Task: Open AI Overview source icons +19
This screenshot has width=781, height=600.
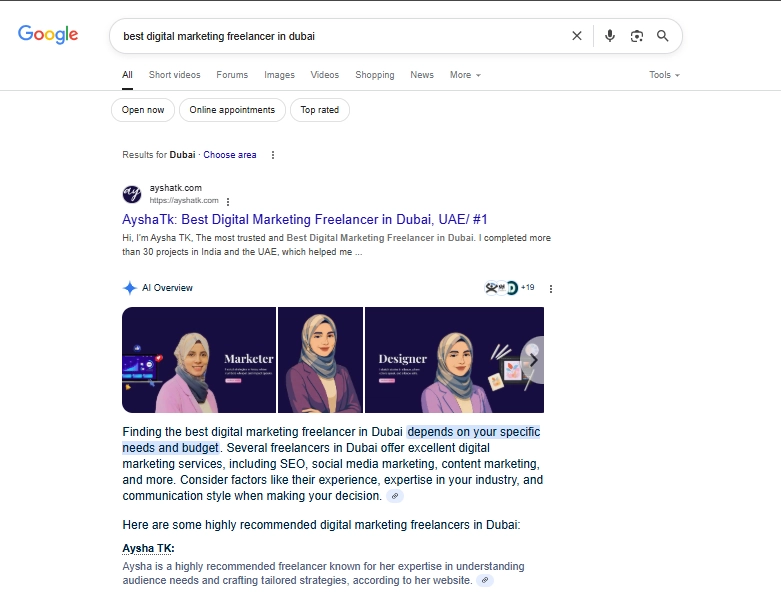Action: 509,287
